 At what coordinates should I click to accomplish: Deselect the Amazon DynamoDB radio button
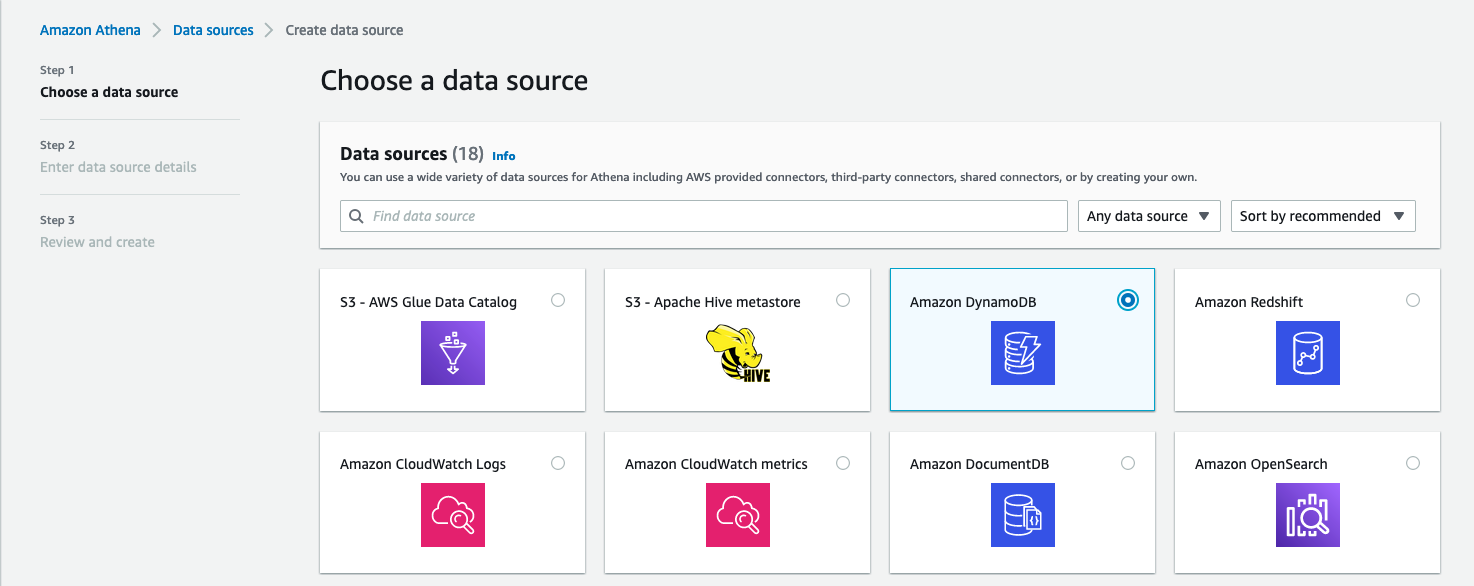(1128, 299)
